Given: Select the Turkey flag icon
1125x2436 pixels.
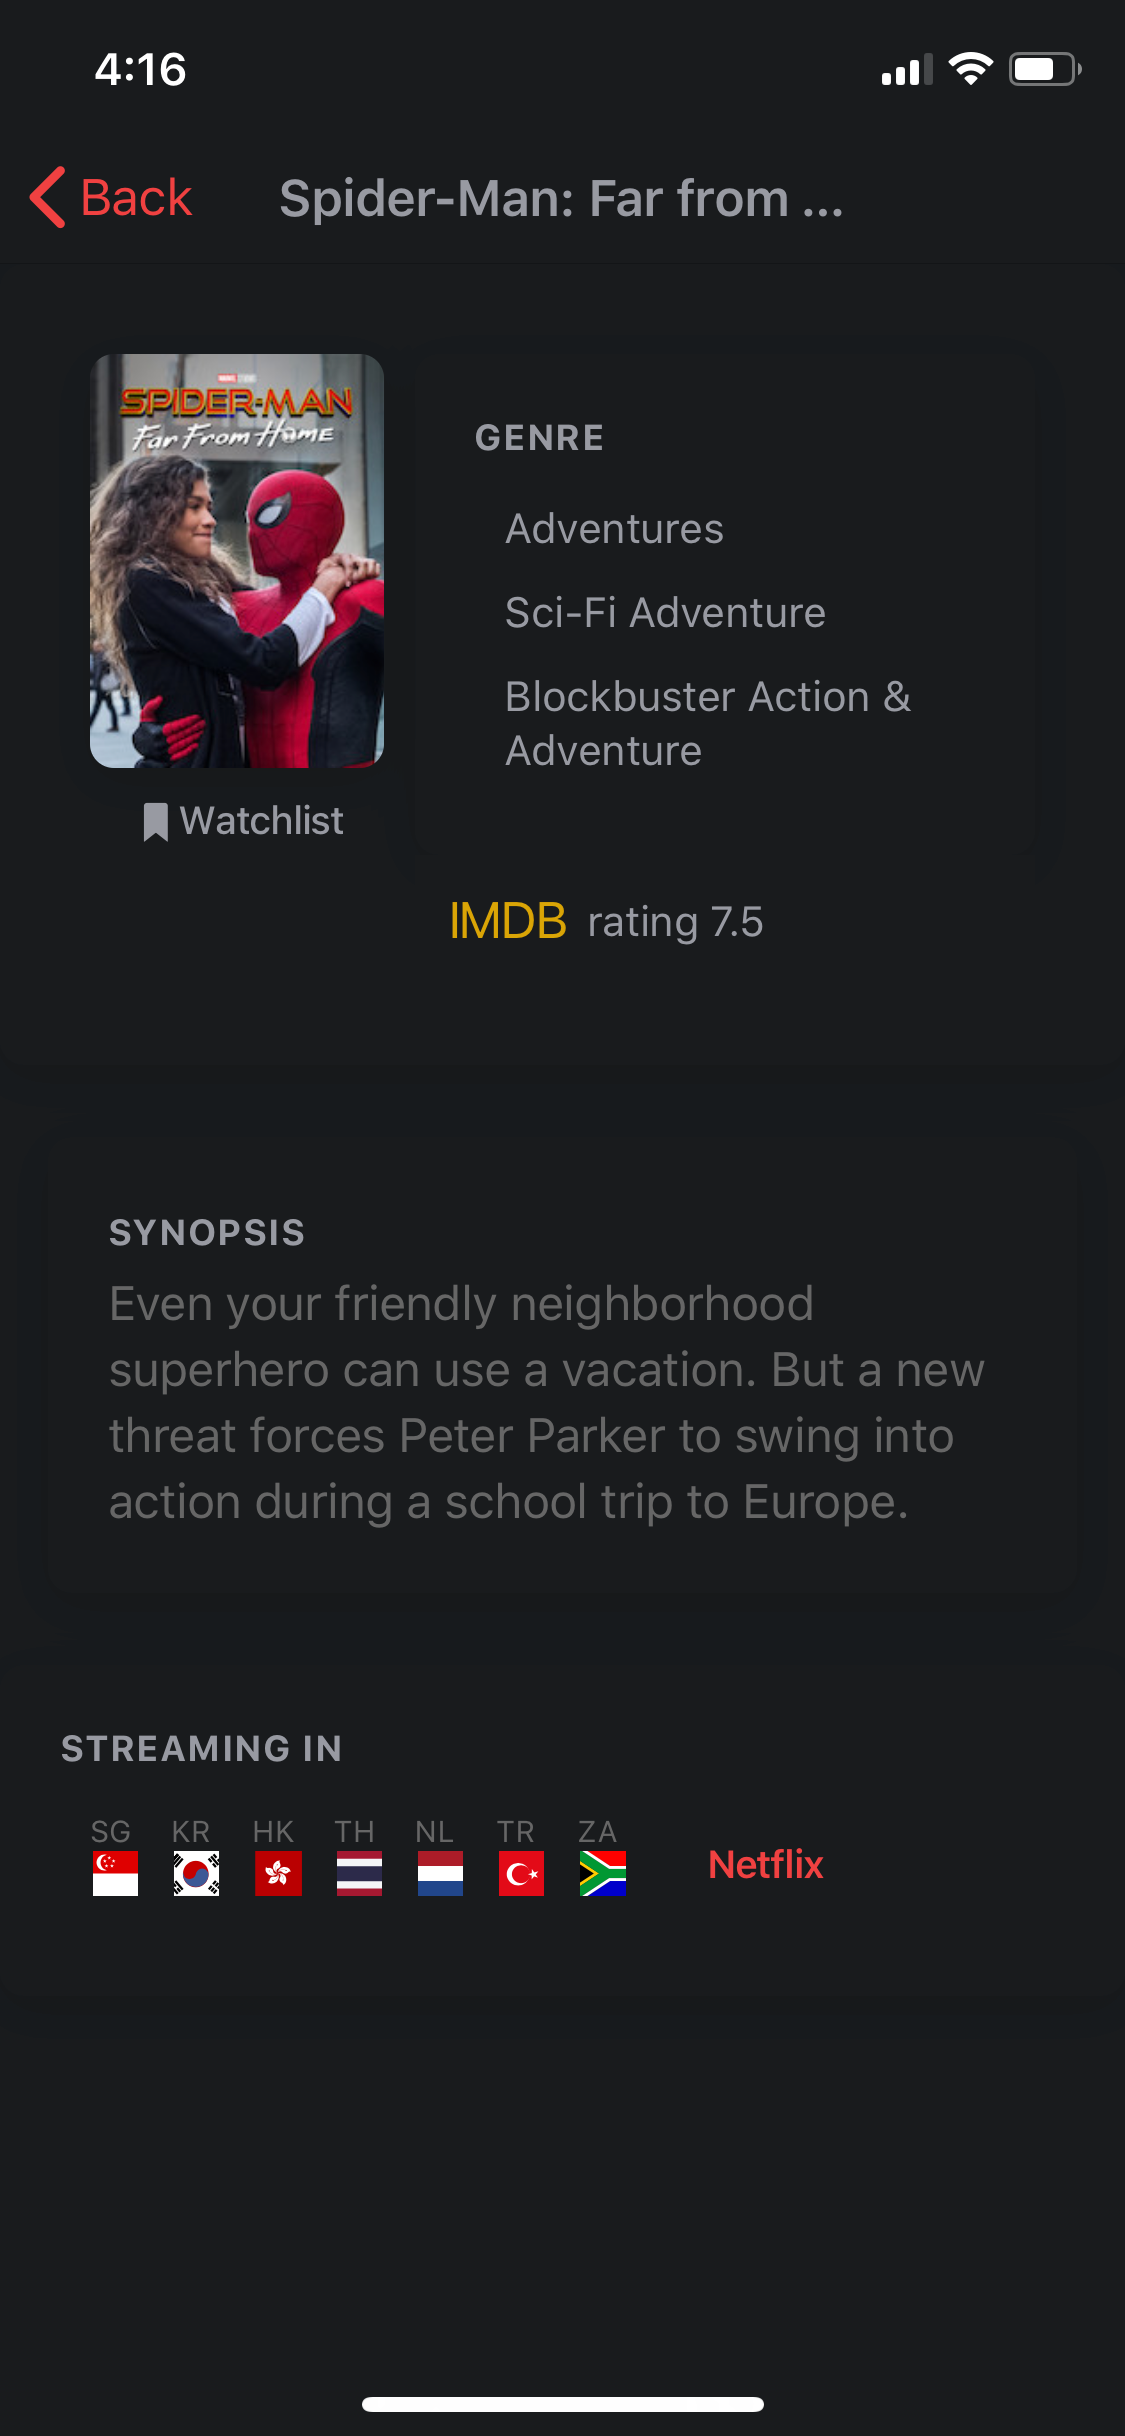Looking at the screenshot, I should (521, 1873).
